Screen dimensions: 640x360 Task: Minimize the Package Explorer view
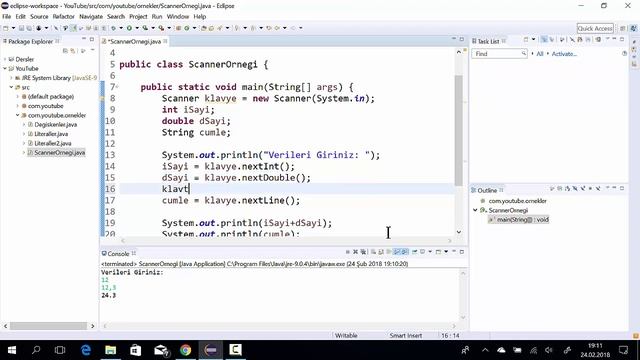(x=84, y=39)
